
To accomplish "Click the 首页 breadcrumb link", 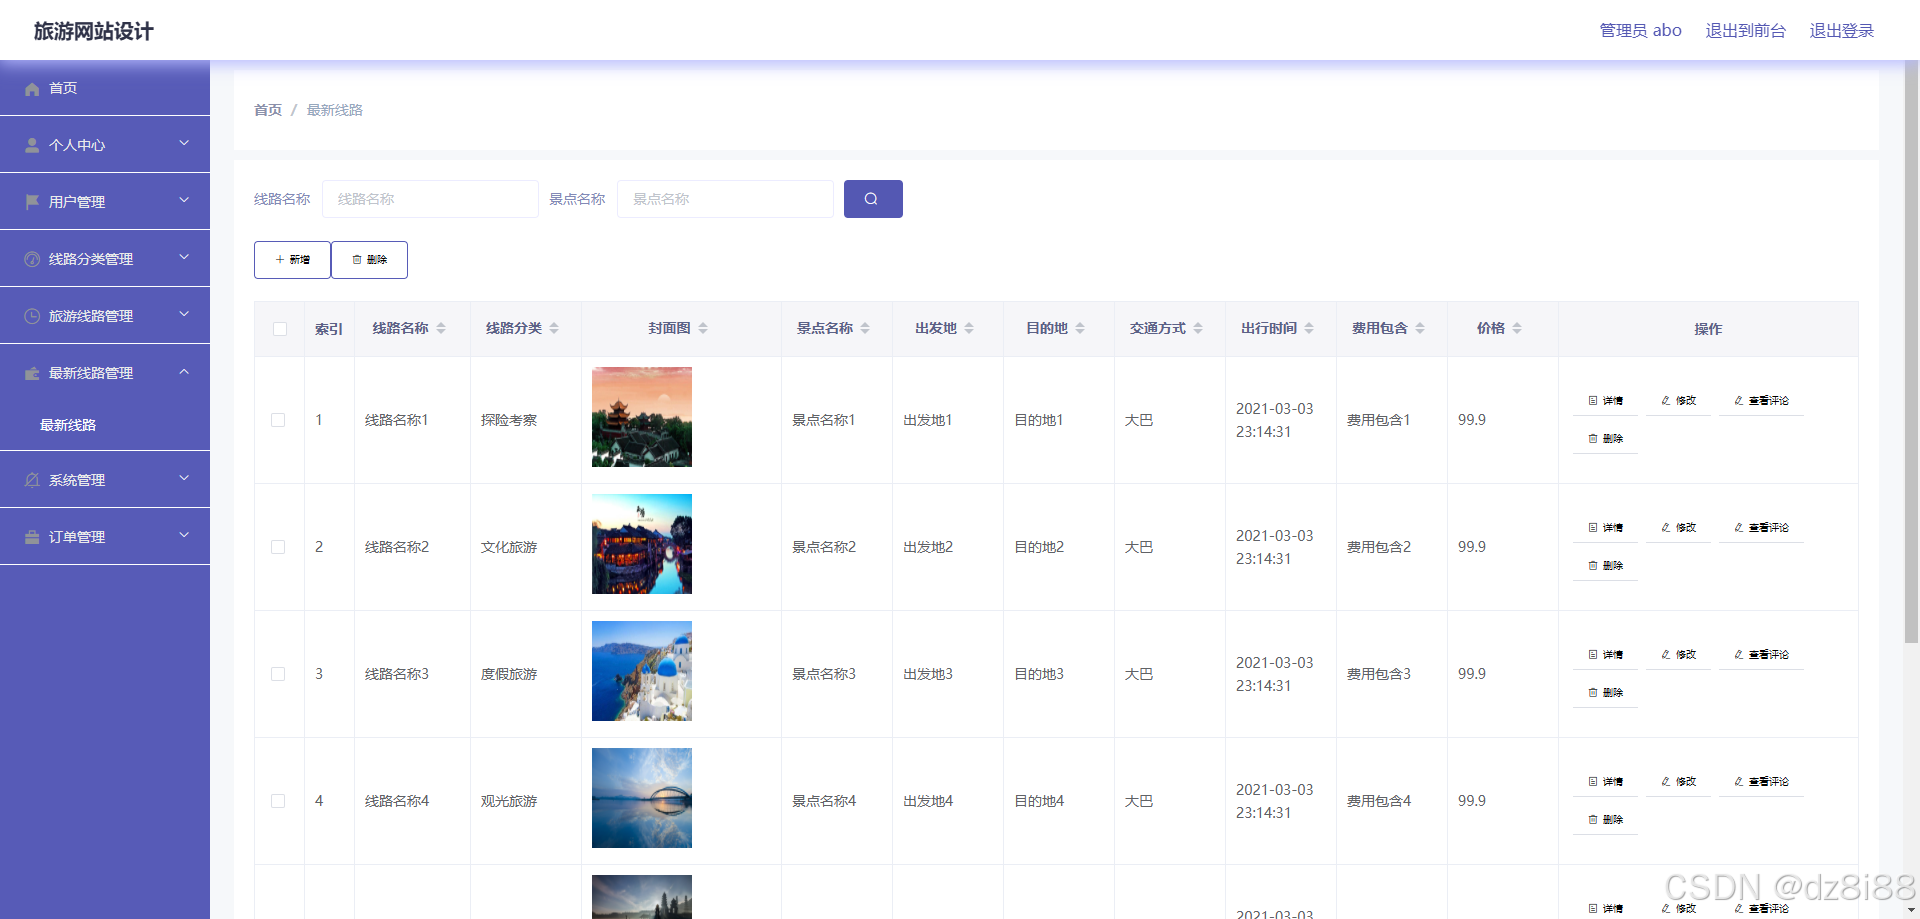I will pos(267,110).
